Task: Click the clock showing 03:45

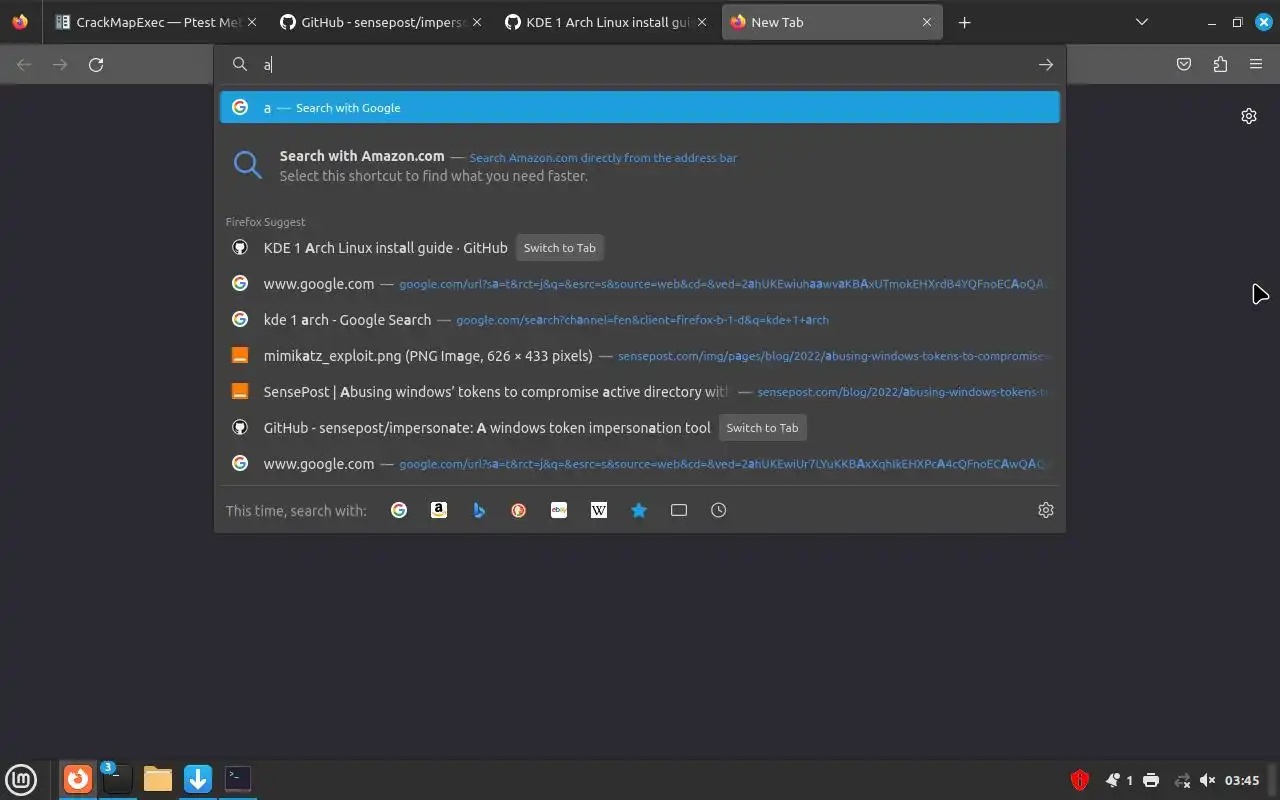Action: [1242, 780]
